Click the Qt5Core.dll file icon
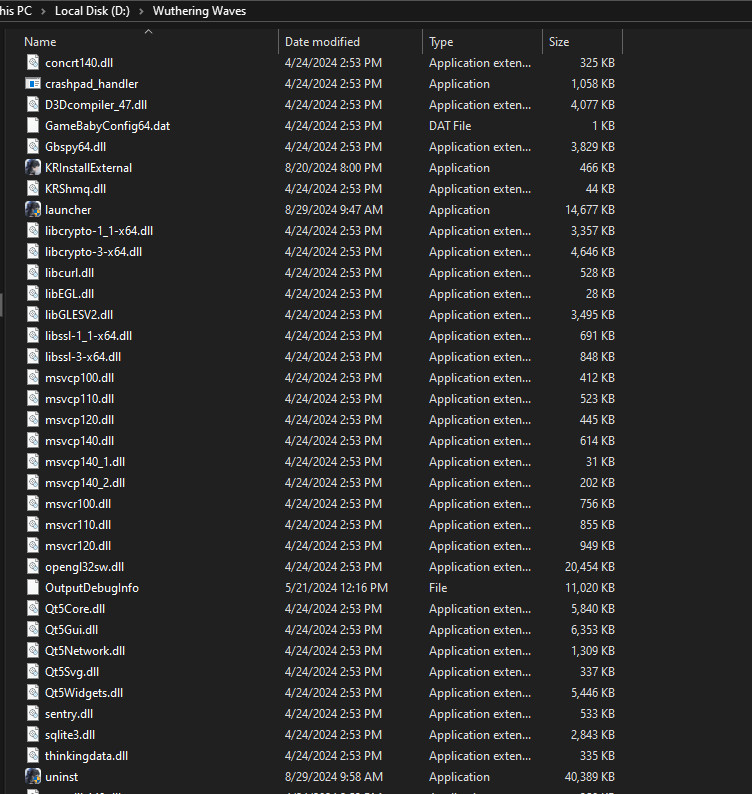Viewport: 752px width, 794px height. [x=33, y=609]
